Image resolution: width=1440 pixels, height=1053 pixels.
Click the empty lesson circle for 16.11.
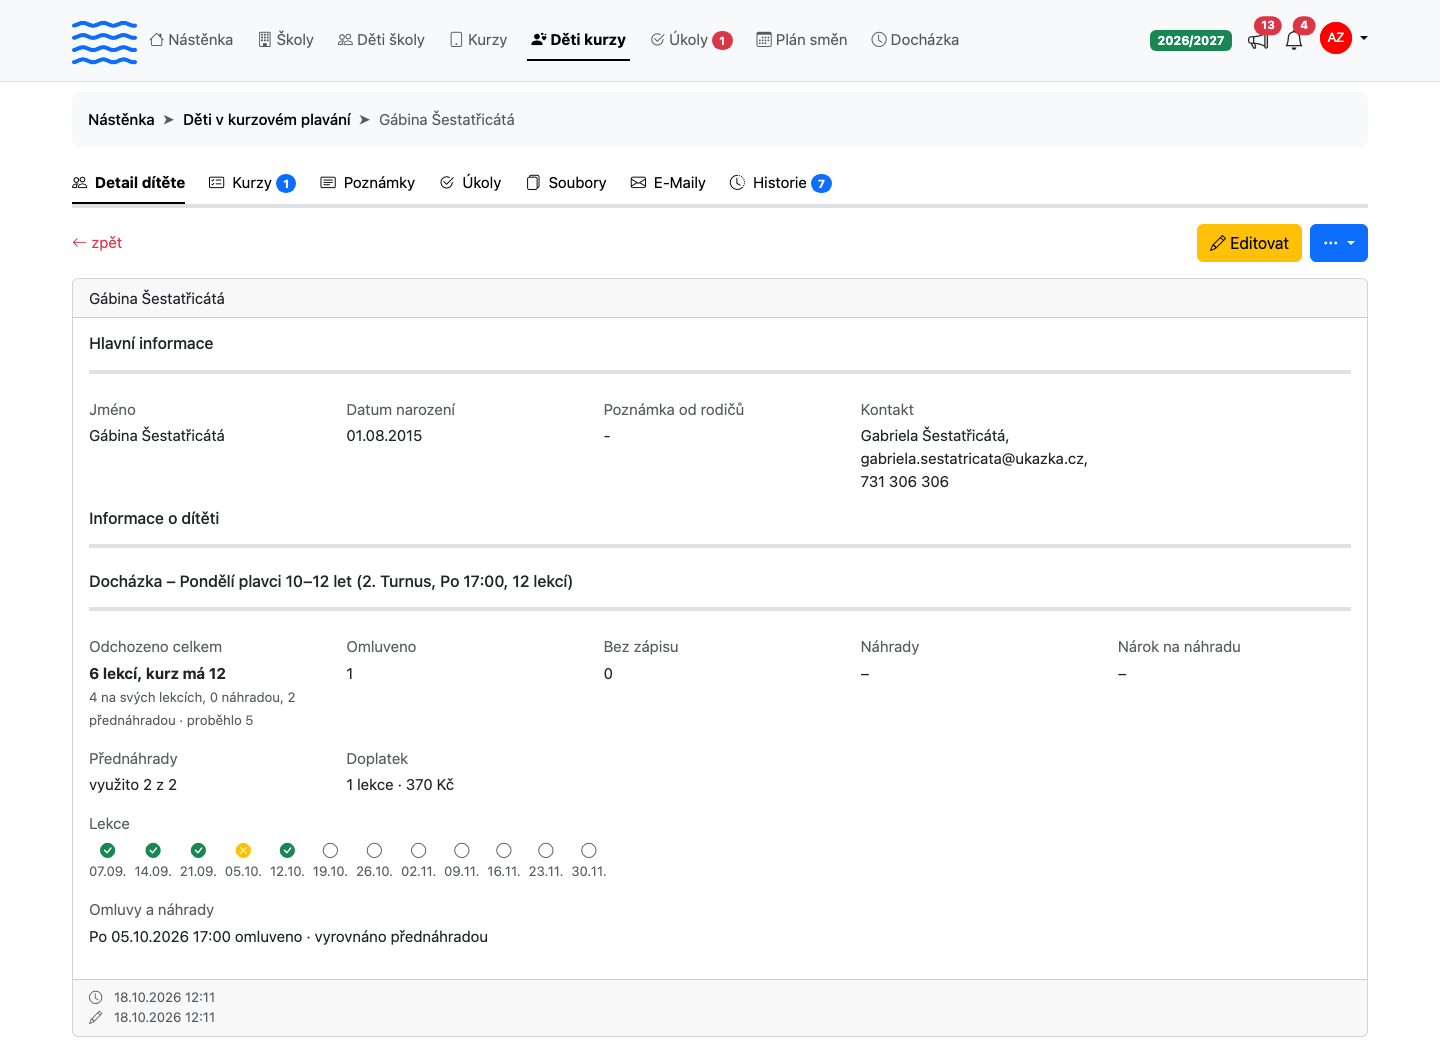click(504, 850)
